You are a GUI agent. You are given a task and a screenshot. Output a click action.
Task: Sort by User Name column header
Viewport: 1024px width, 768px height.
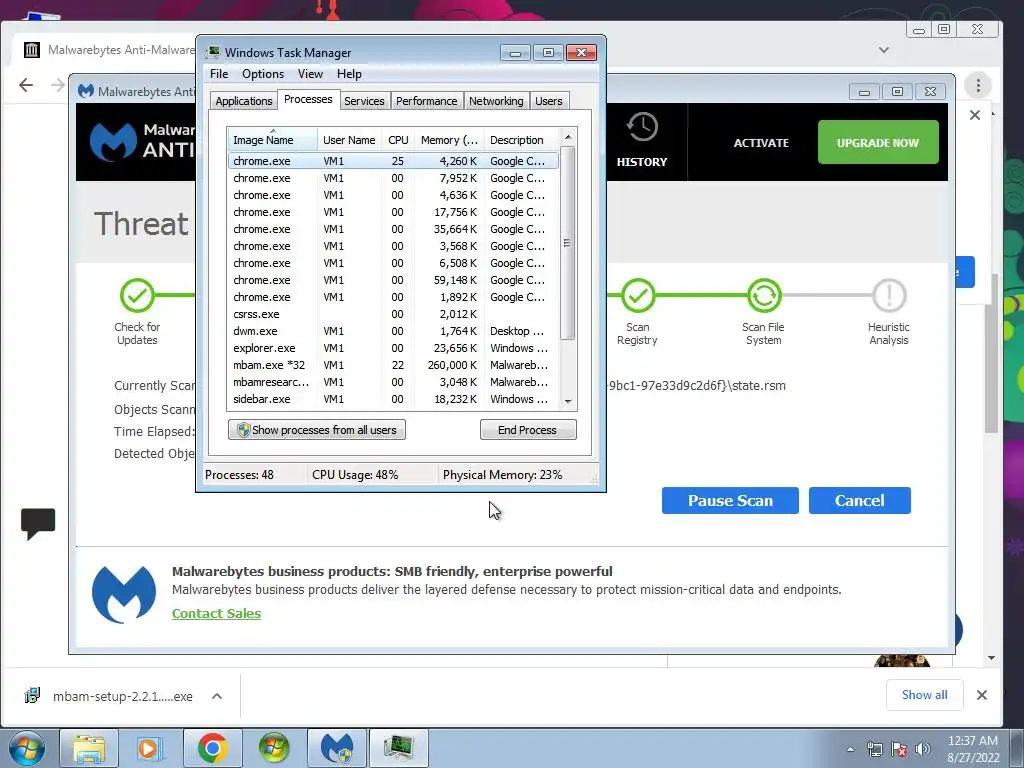(x=349, y=140)
